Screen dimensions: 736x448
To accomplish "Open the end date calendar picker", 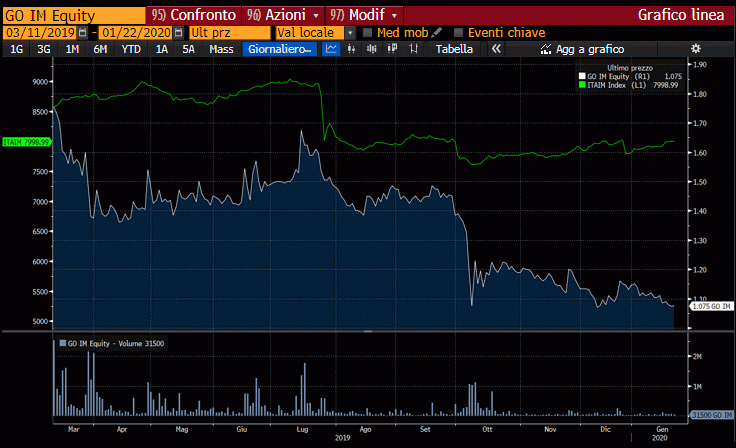I will [178, 32].
